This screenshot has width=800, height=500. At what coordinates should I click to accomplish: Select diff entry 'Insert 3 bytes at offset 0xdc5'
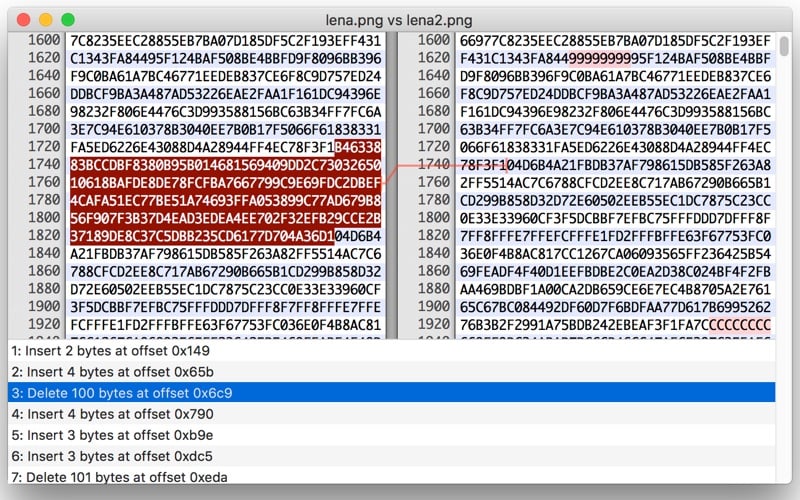pyautogui.click(x=391, y=456)
